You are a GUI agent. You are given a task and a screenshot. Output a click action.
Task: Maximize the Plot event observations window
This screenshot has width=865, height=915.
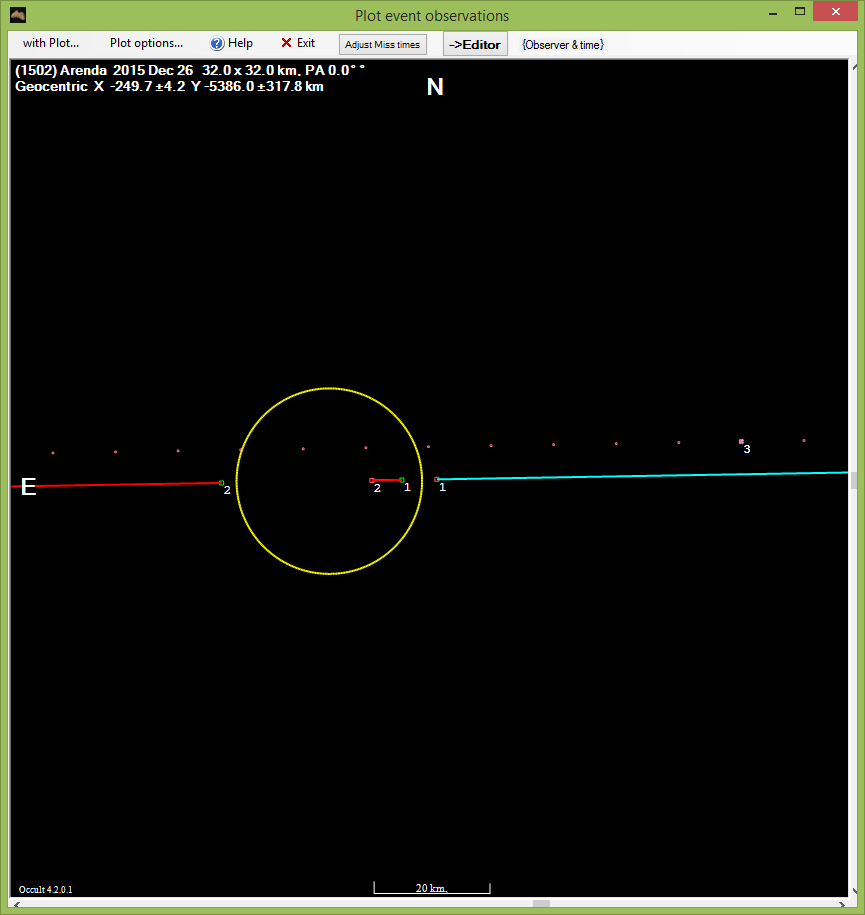point(800,12)
